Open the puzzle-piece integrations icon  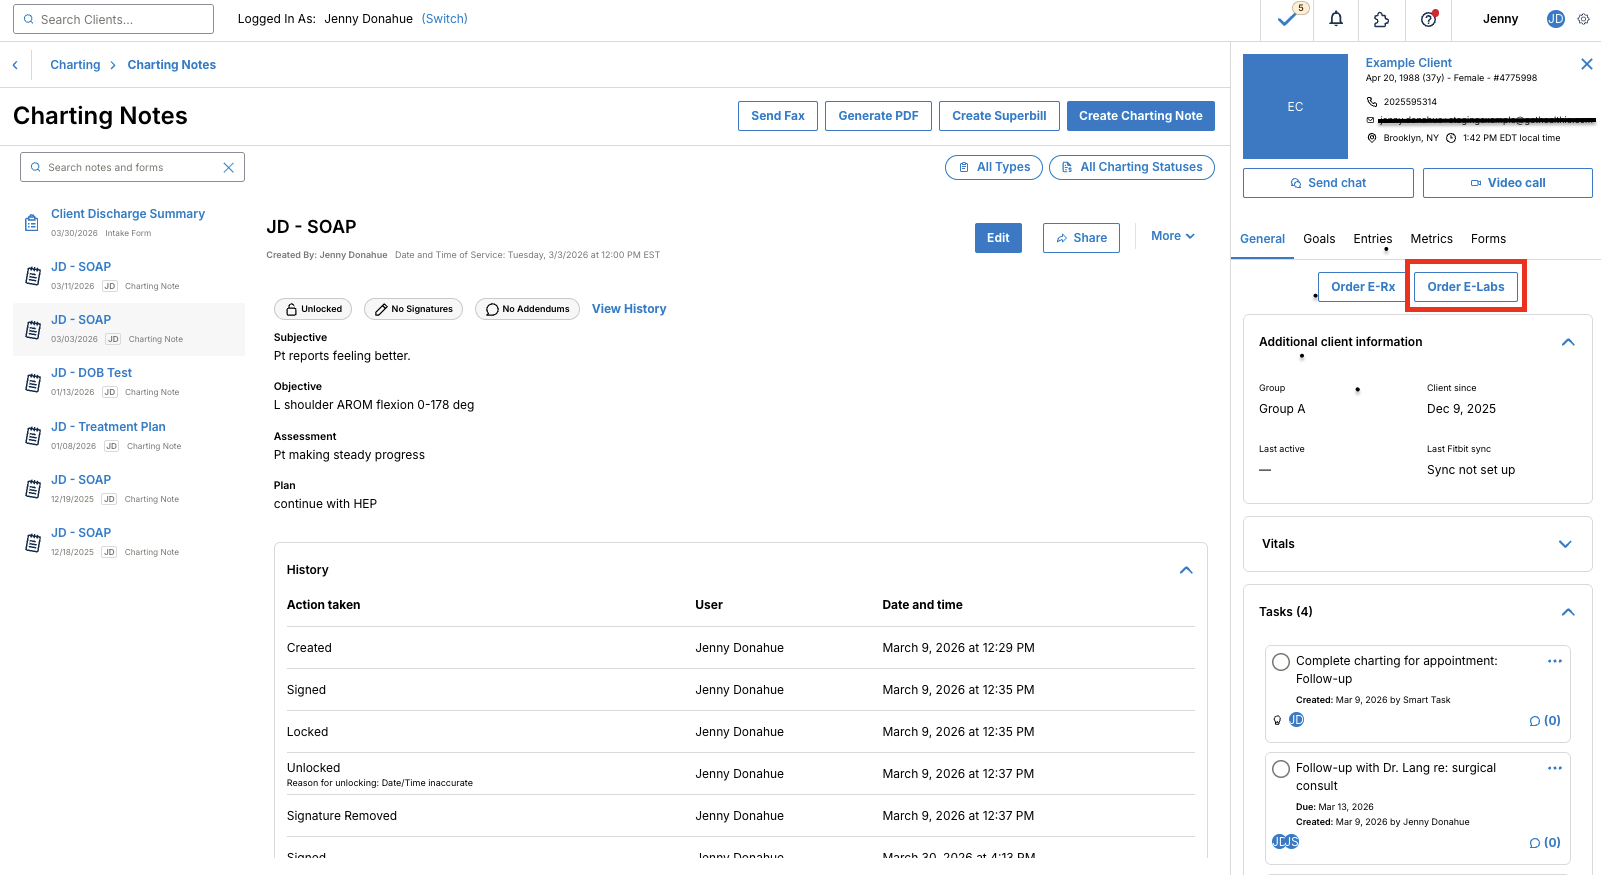[1382, 19]
